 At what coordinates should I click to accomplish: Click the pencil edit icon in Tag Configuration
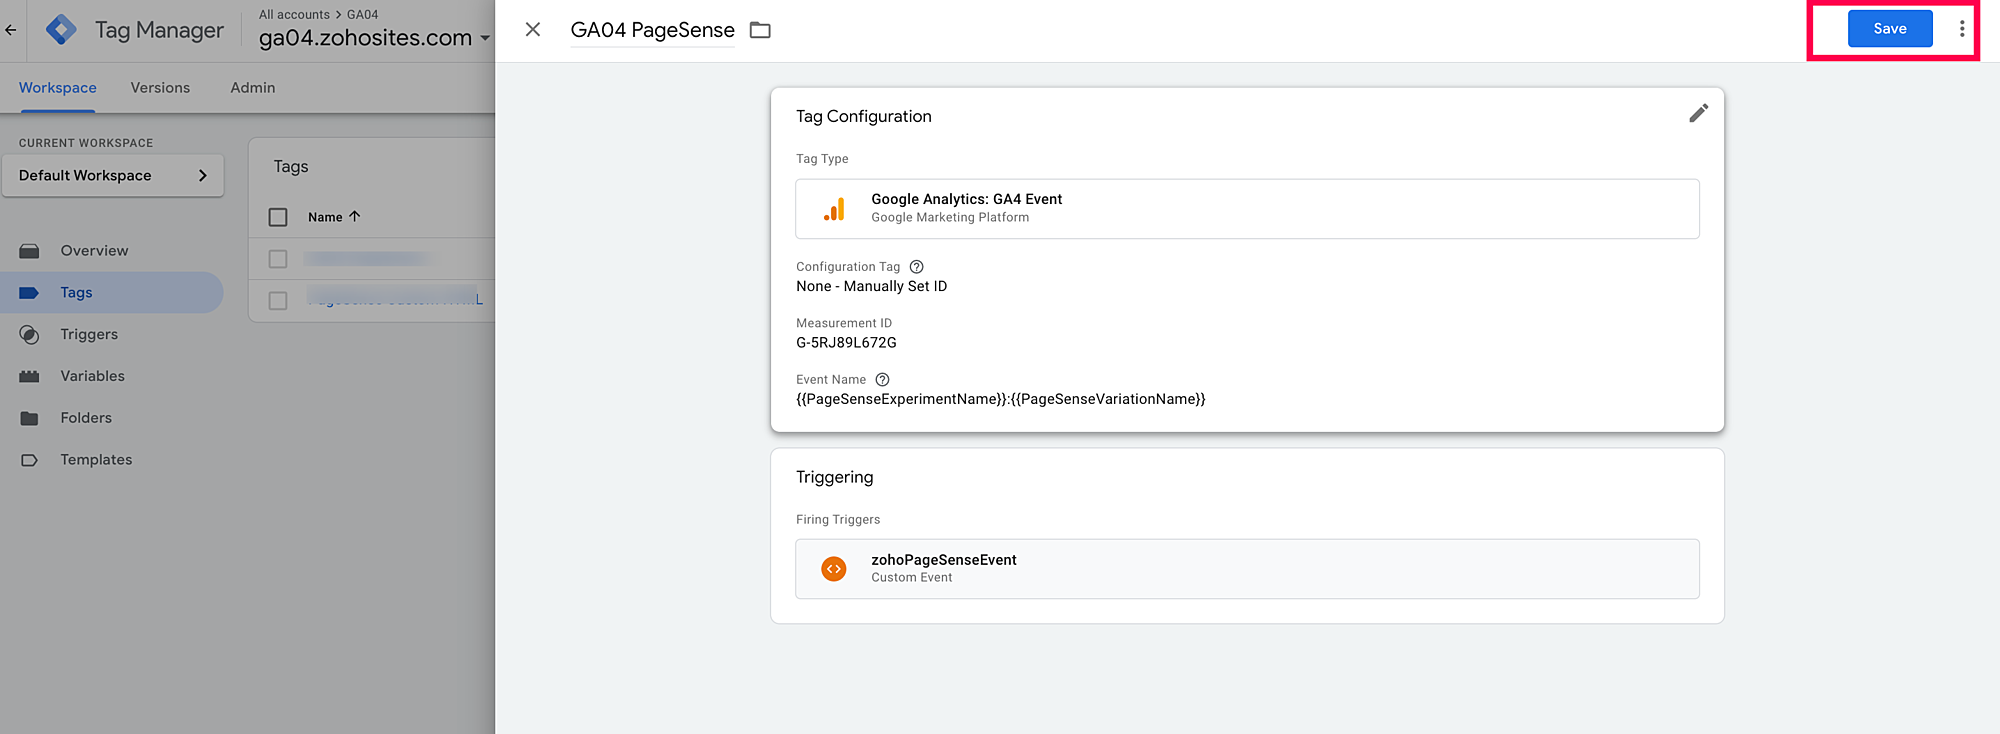(x=1698, y=114)
